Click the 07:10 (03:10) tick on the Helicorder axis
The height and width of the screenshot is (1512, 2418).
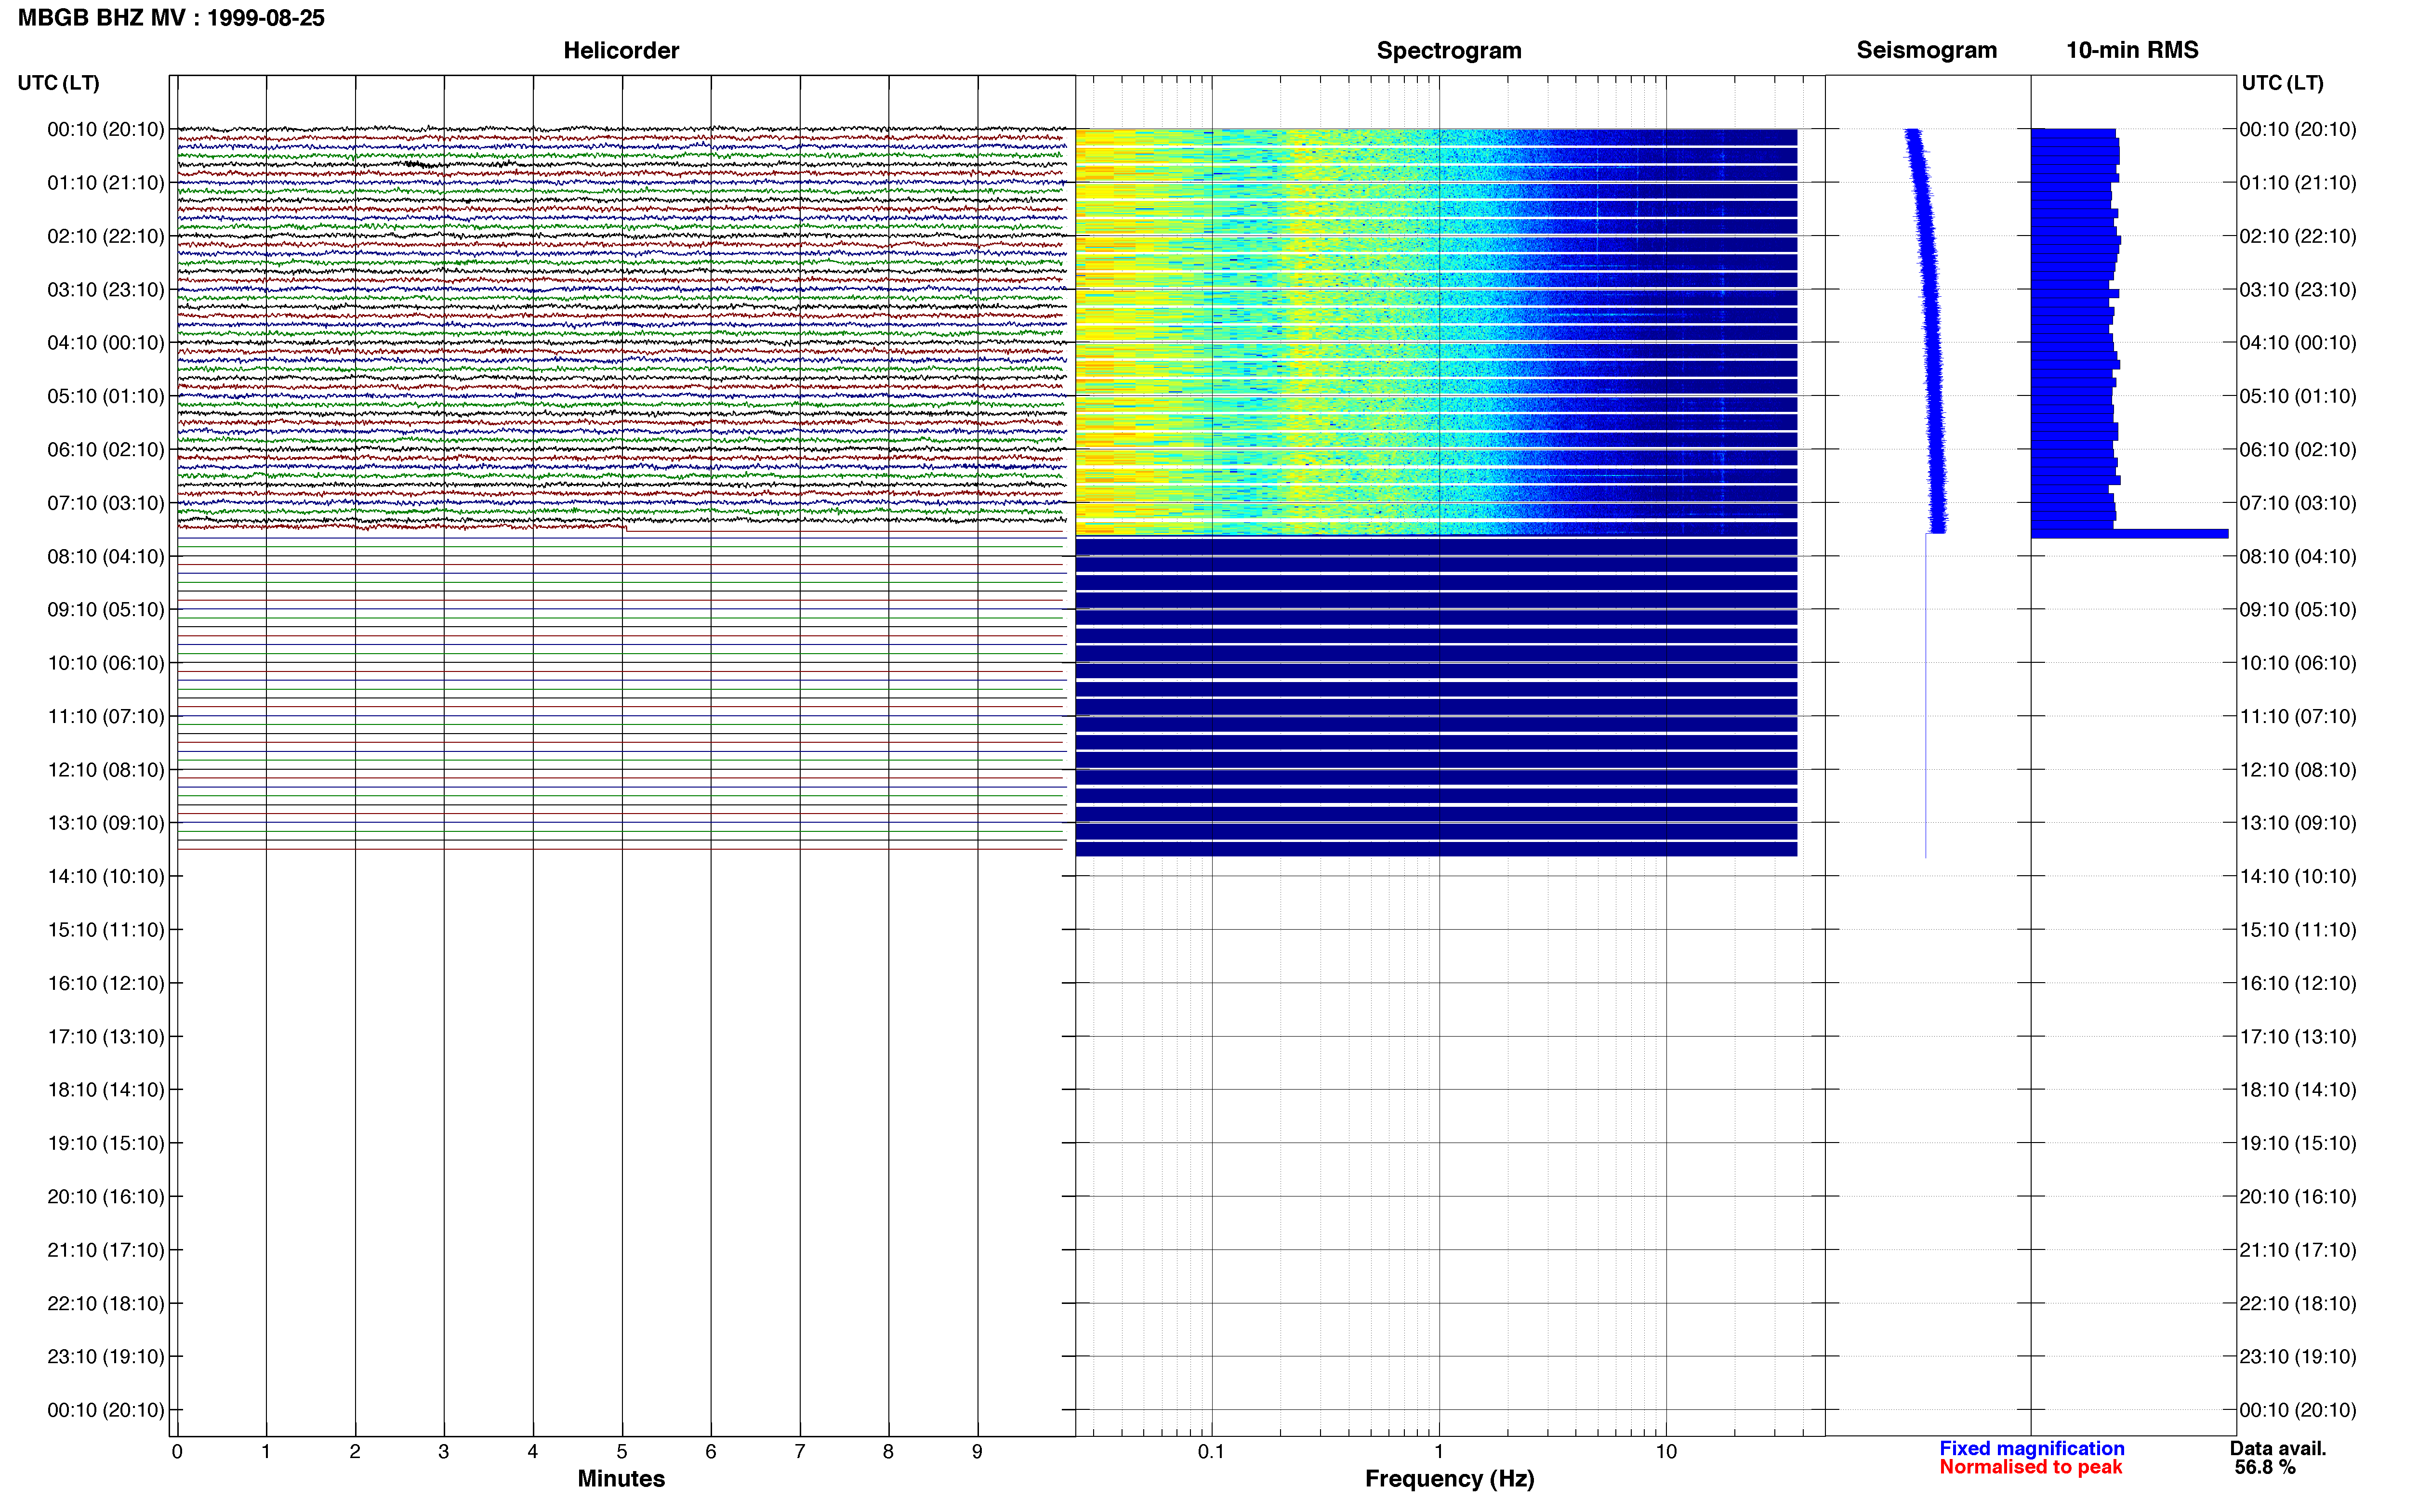tap(106, 503)
